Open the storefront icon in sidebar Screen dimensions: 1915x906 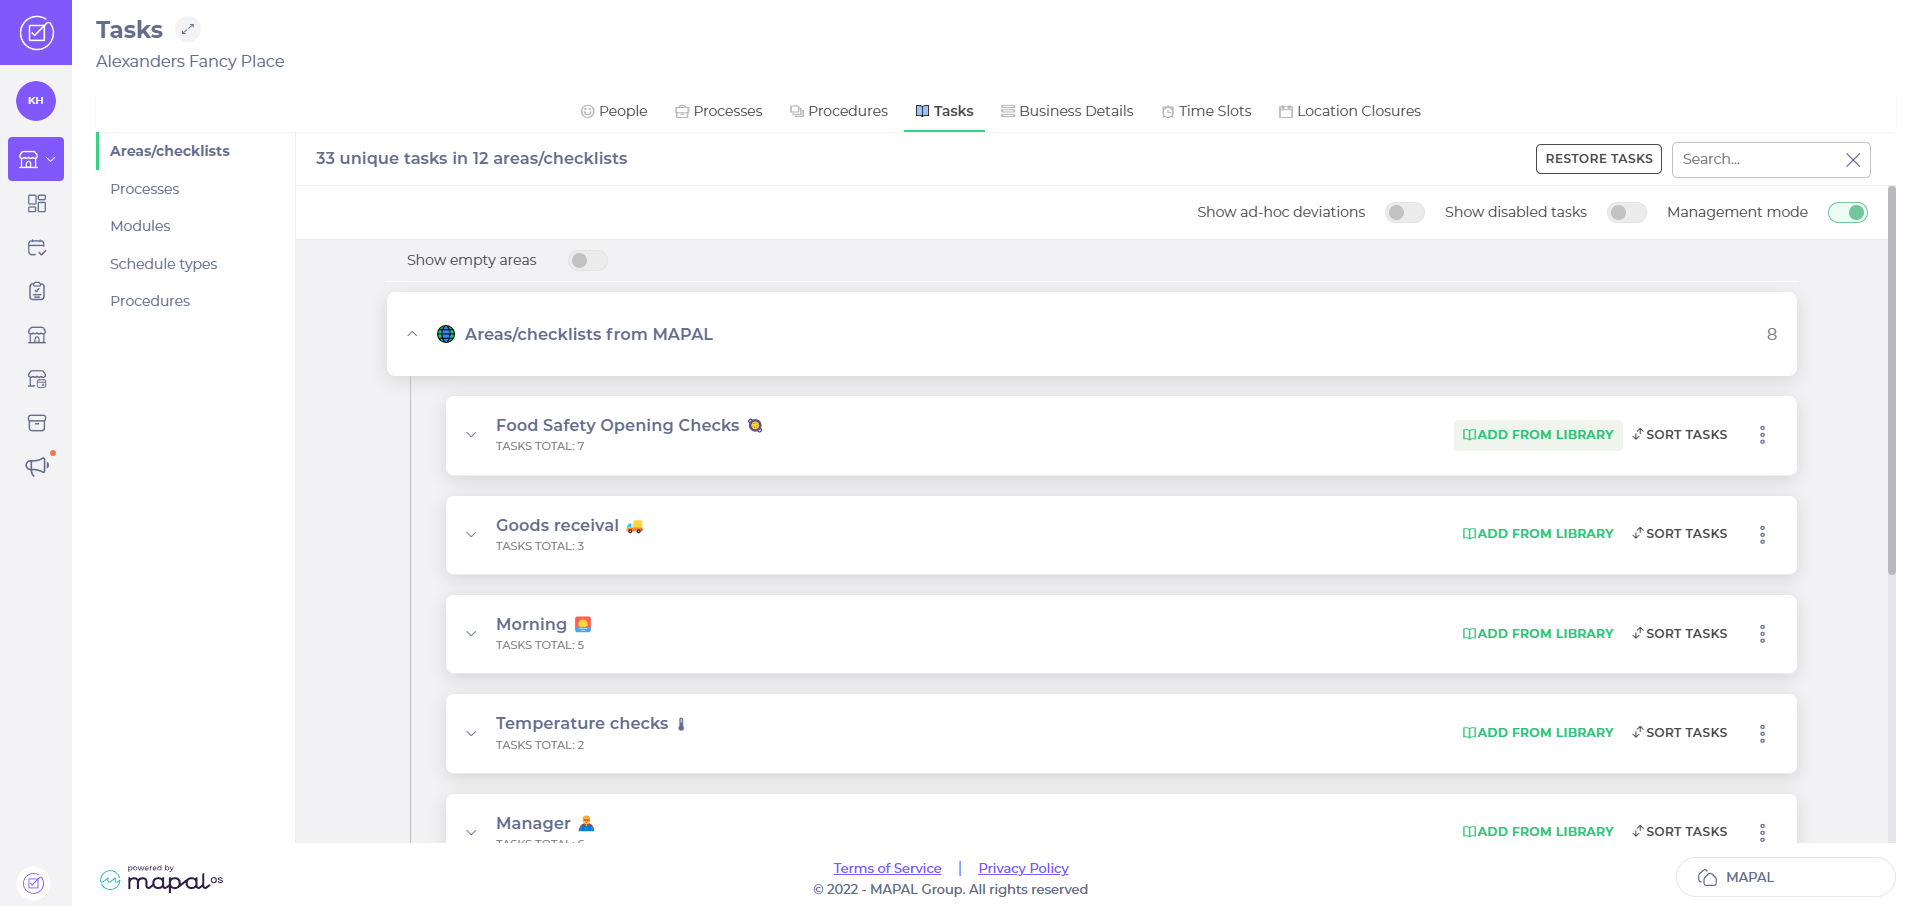pos(37,335)
